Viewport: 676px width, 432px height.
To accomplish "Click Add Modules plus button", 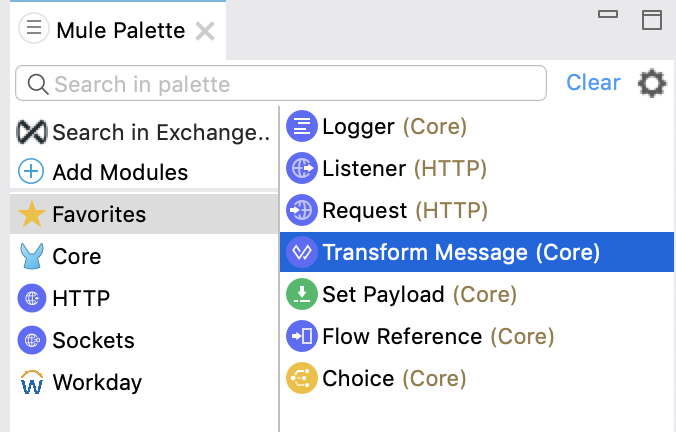I will click(x=32, y=172).
